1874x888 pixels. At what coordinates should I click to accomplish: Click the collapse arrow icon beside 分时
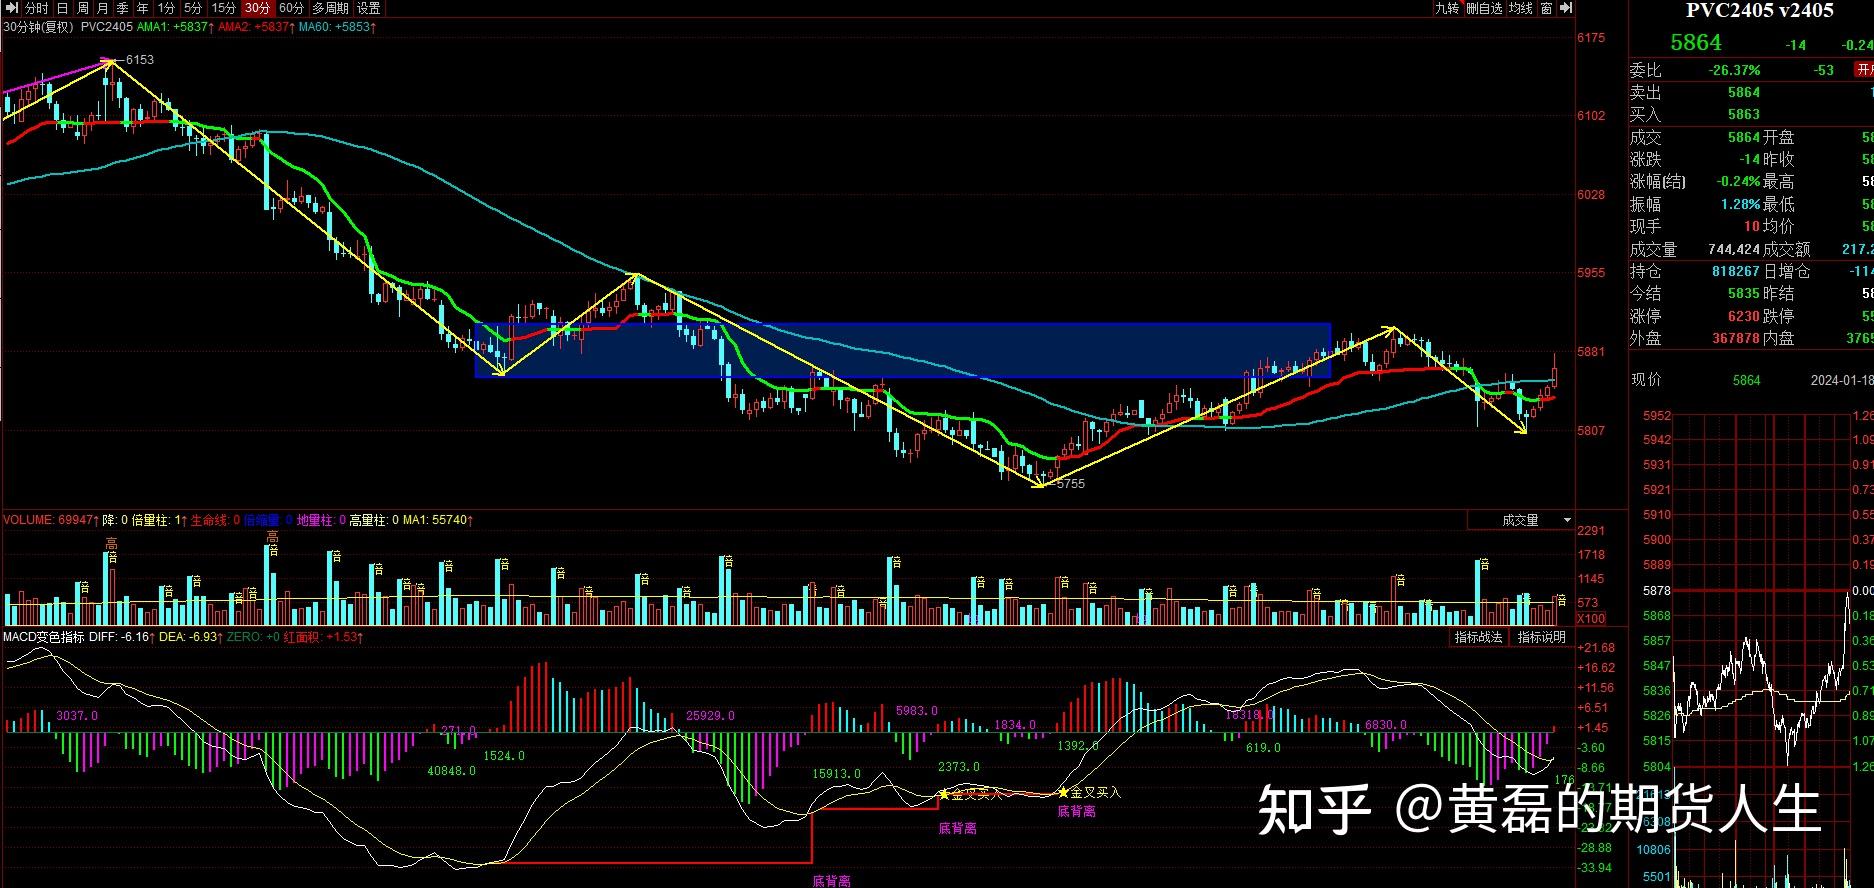(11, 8)
